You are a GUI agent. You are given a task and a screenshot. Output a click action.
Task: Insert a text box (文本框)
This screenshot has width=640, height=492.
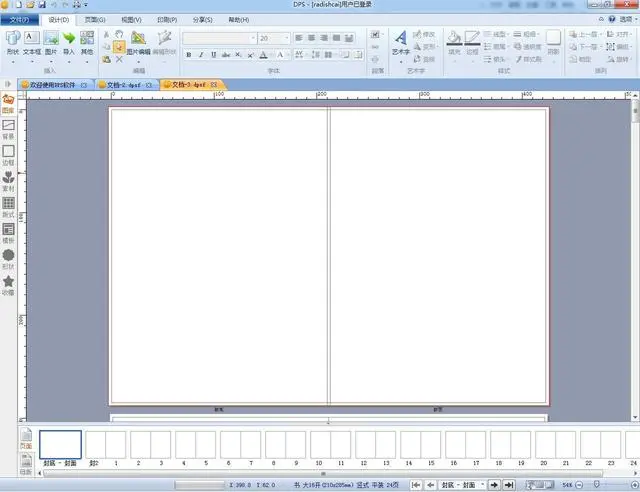click(31, 38)
